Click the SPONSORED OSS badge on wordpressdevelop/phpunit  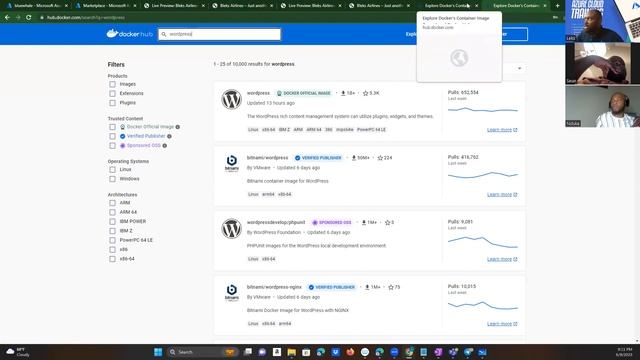coord(332,223)
